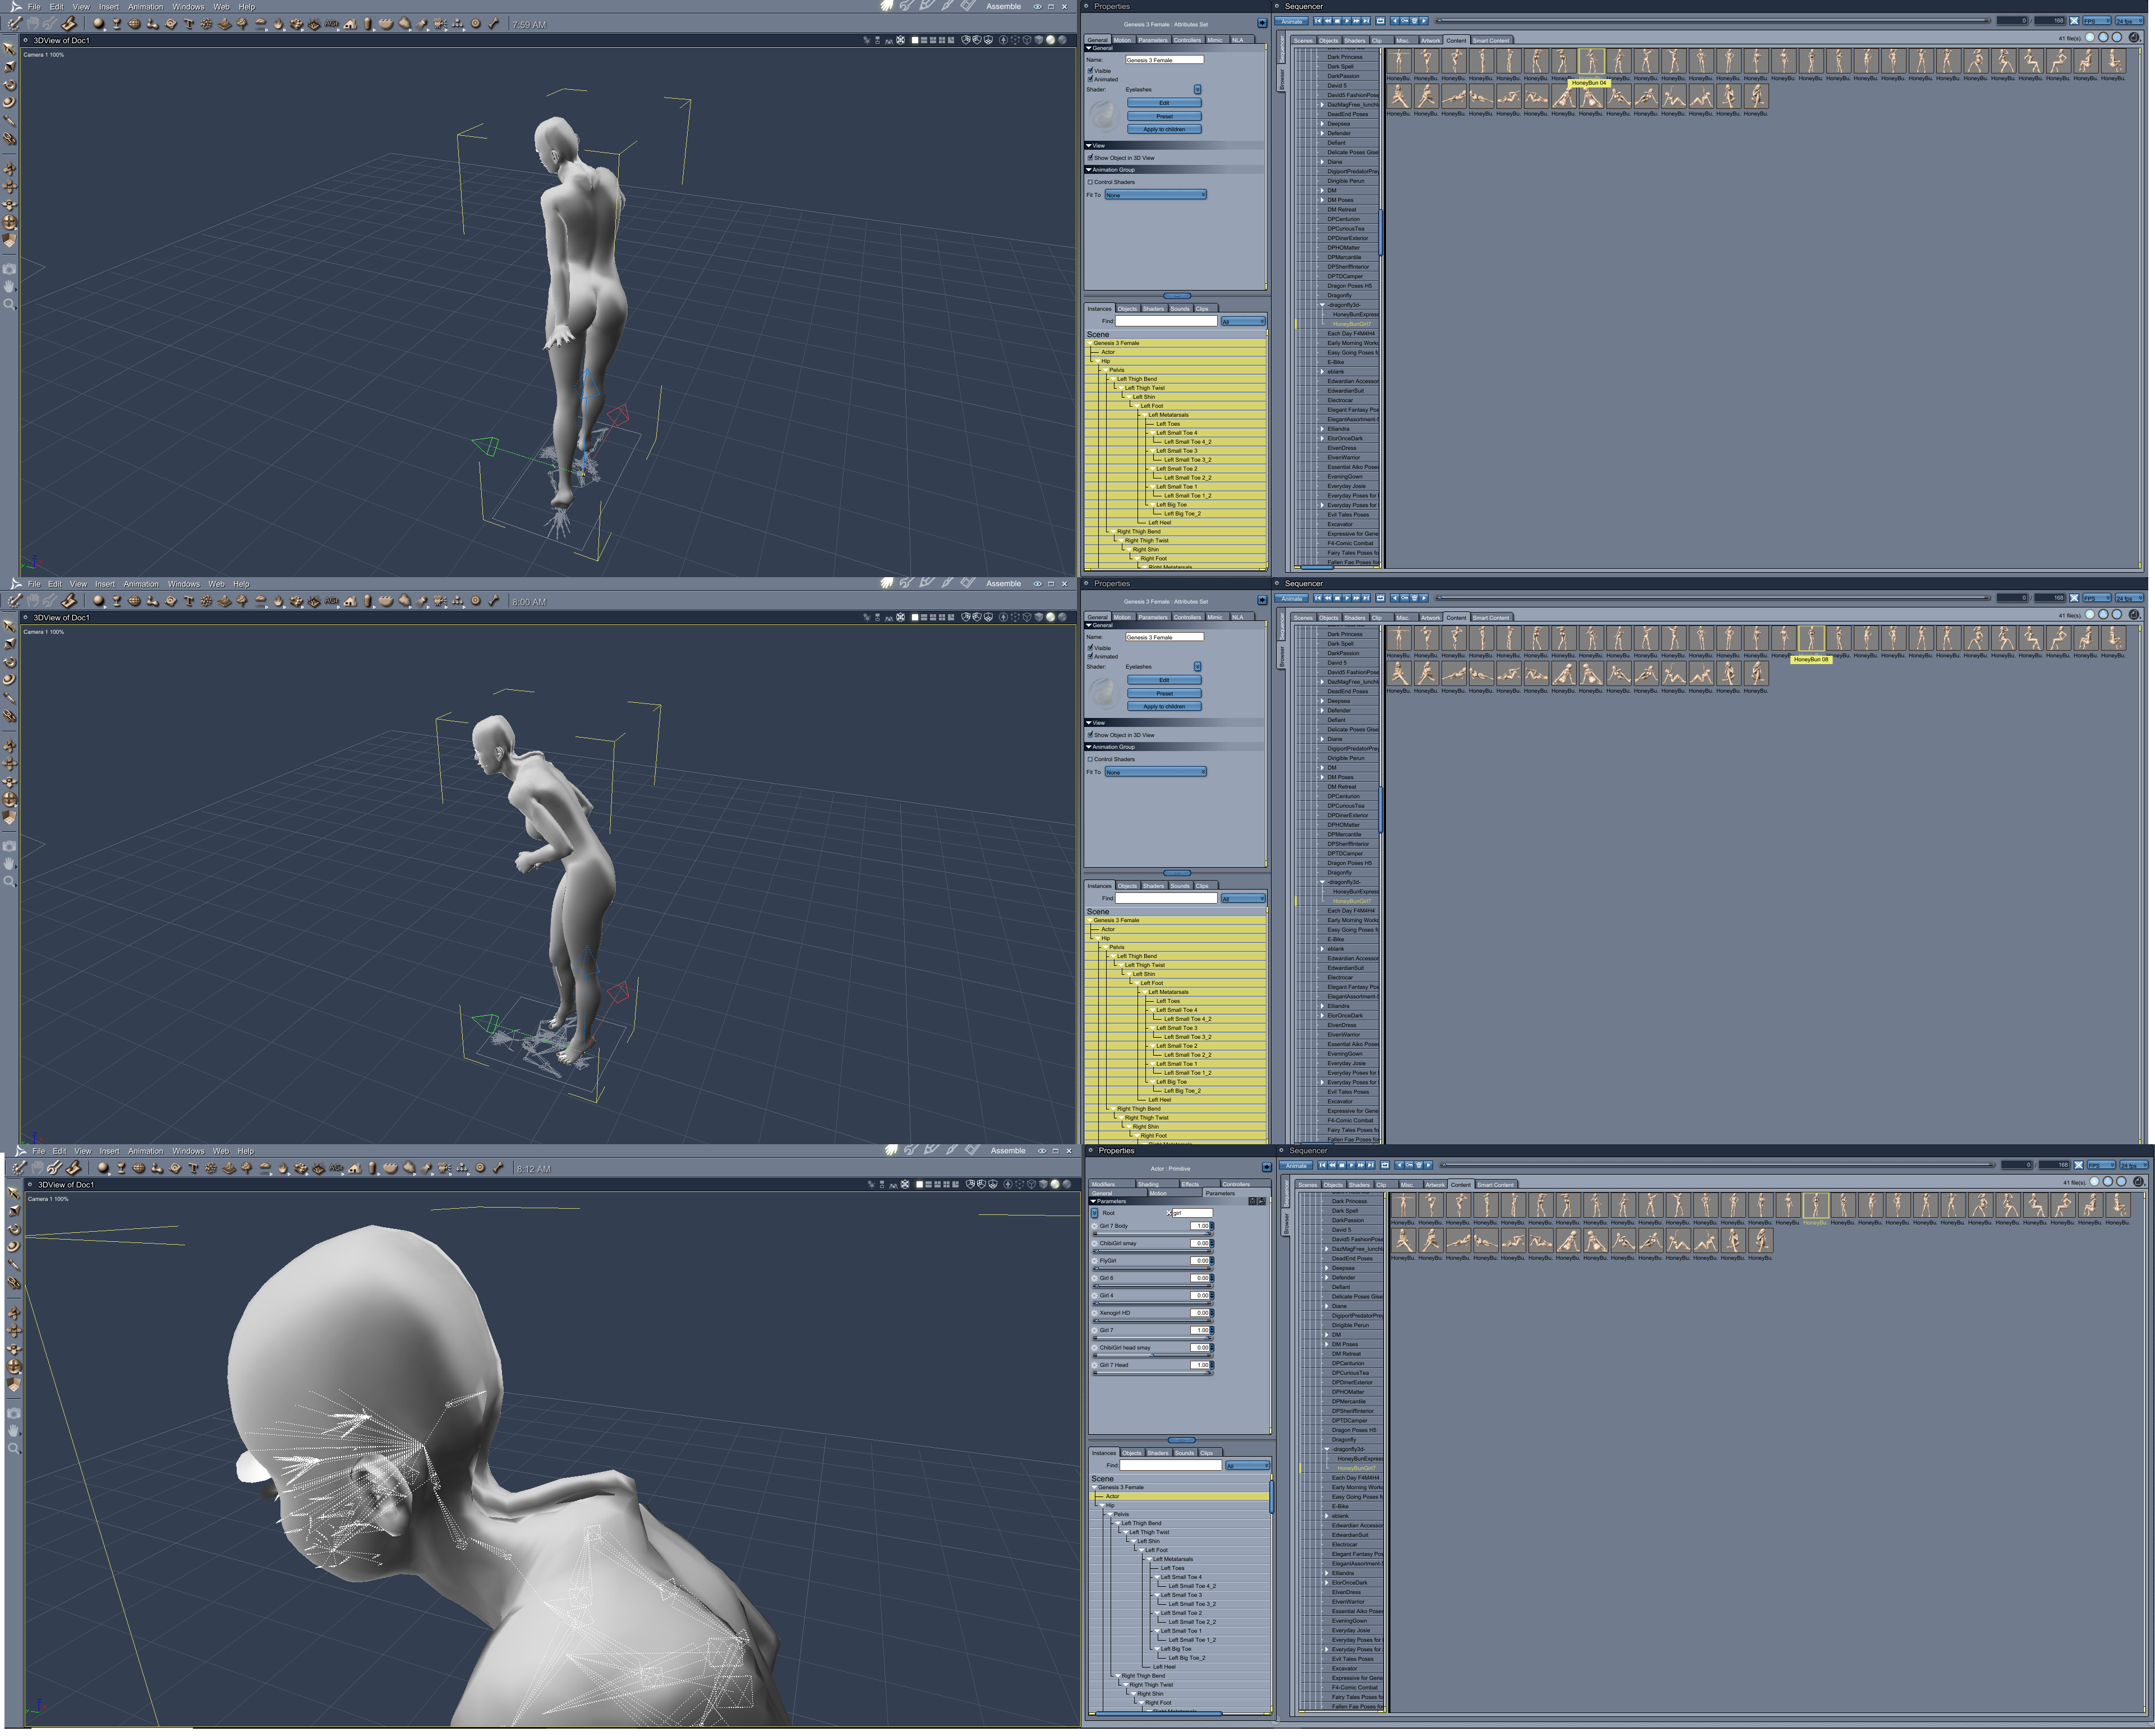Open the Animation menu in top window
Image resolution: width=2155 pixels, height=1736 pixels.
coord(145,7)
